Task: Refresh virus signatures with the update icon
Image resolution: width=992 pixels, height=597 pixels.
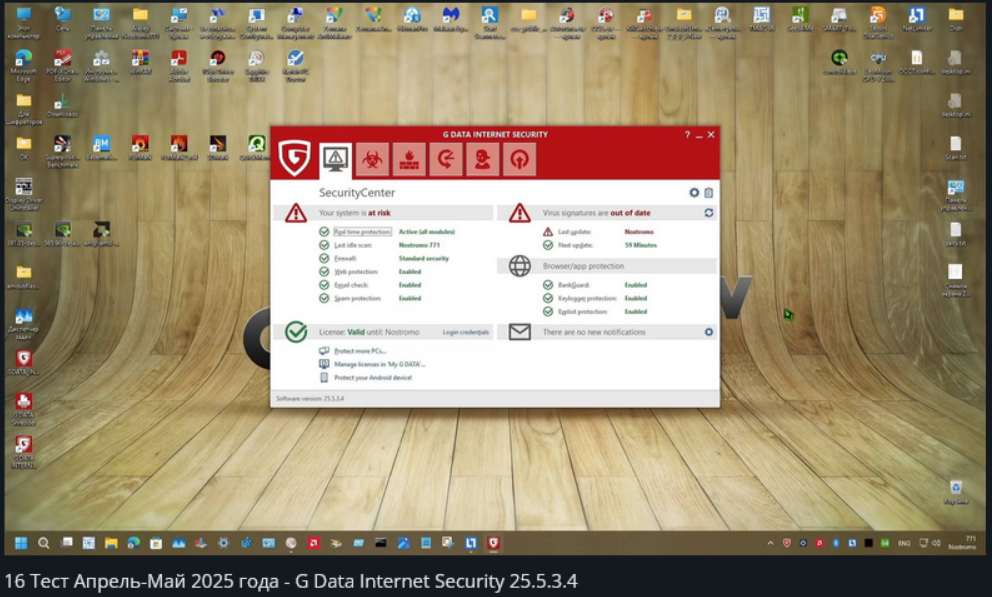Action: point(709,213)
